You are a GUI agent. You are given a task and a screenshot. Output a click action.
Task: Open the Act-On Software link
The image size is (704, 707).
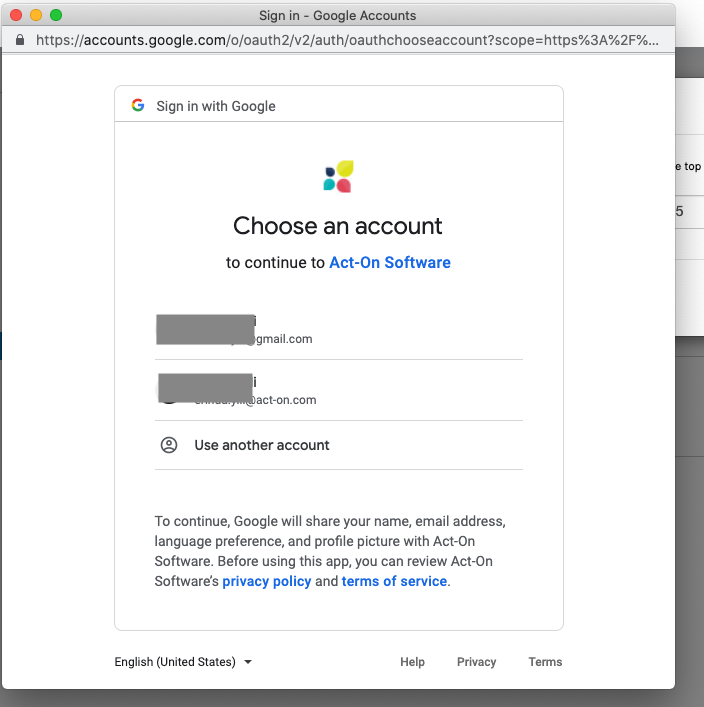click(390, 262)
